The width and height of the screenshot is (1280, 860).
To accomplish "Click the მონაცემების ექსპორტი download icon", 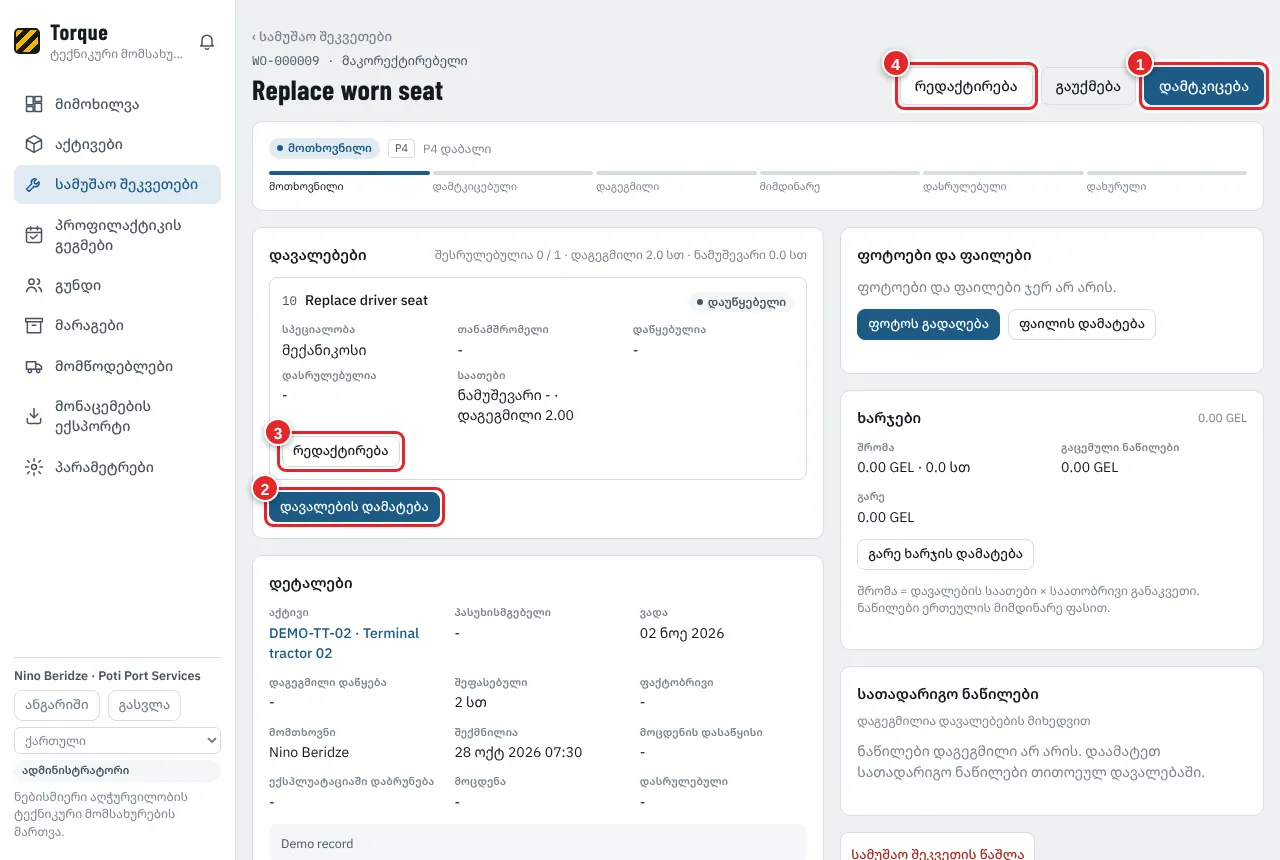I will point(34,417).
